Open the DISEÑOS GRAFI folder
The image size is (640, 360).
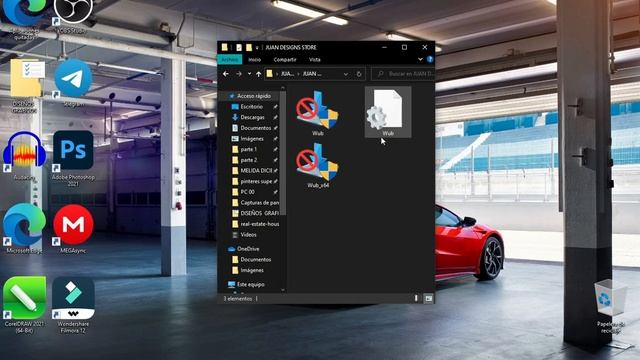click(x=260, y=213)
